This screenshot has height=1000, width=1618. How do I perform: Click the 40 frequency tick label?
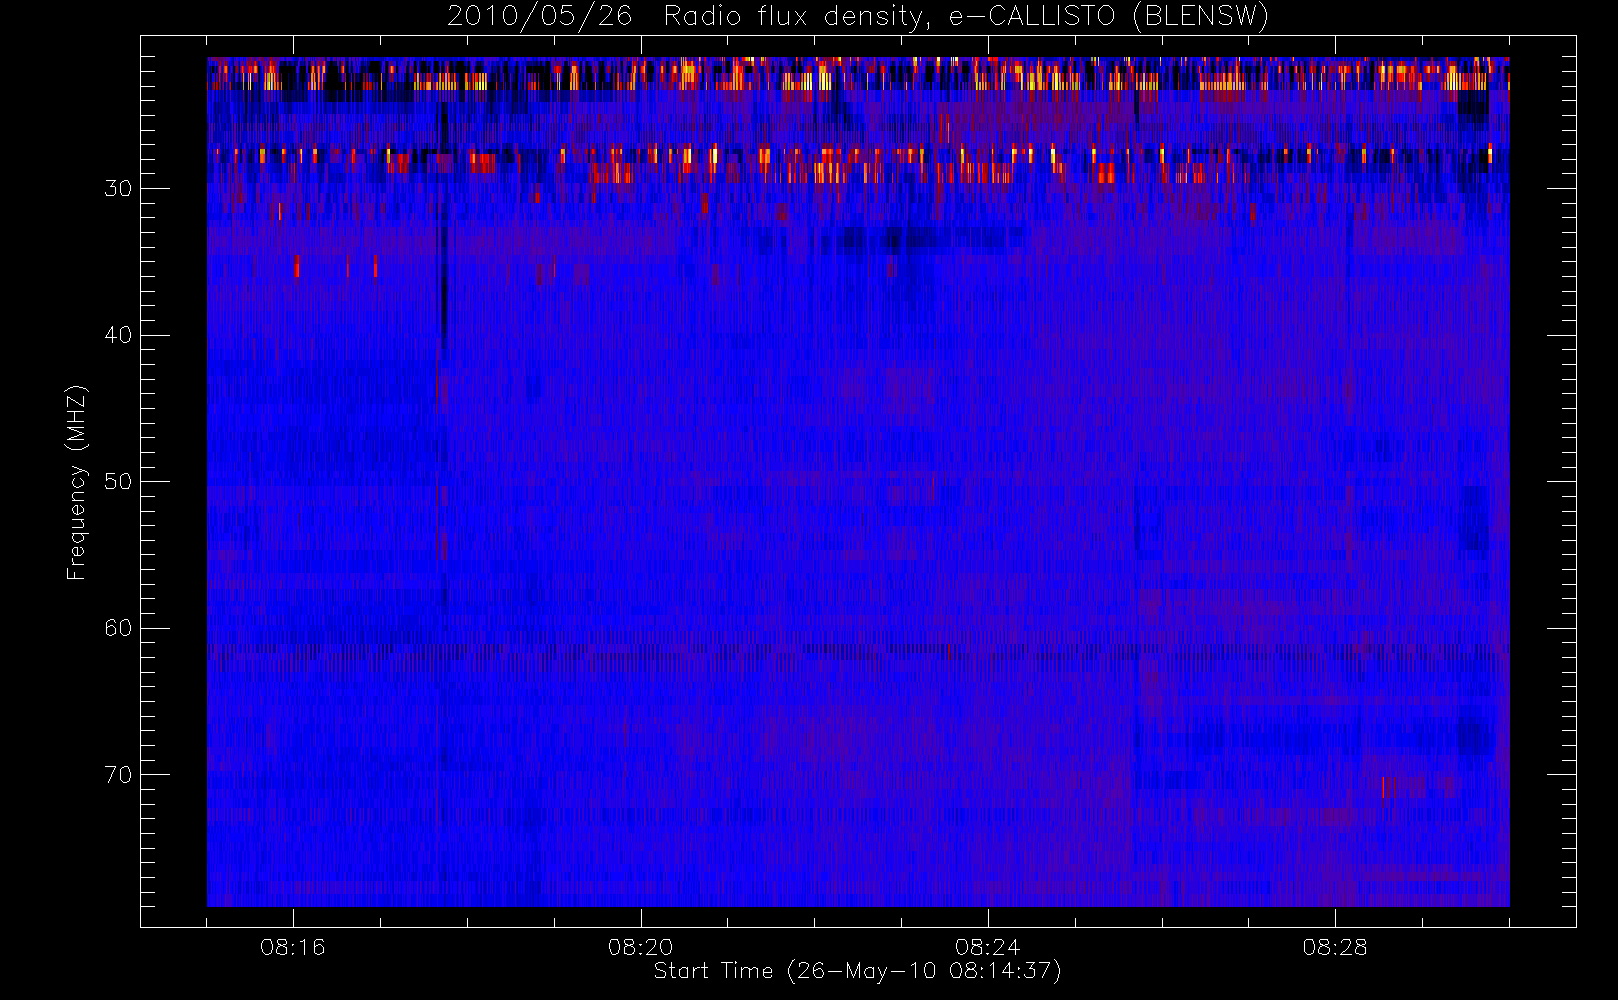click(x=118, y=335)
